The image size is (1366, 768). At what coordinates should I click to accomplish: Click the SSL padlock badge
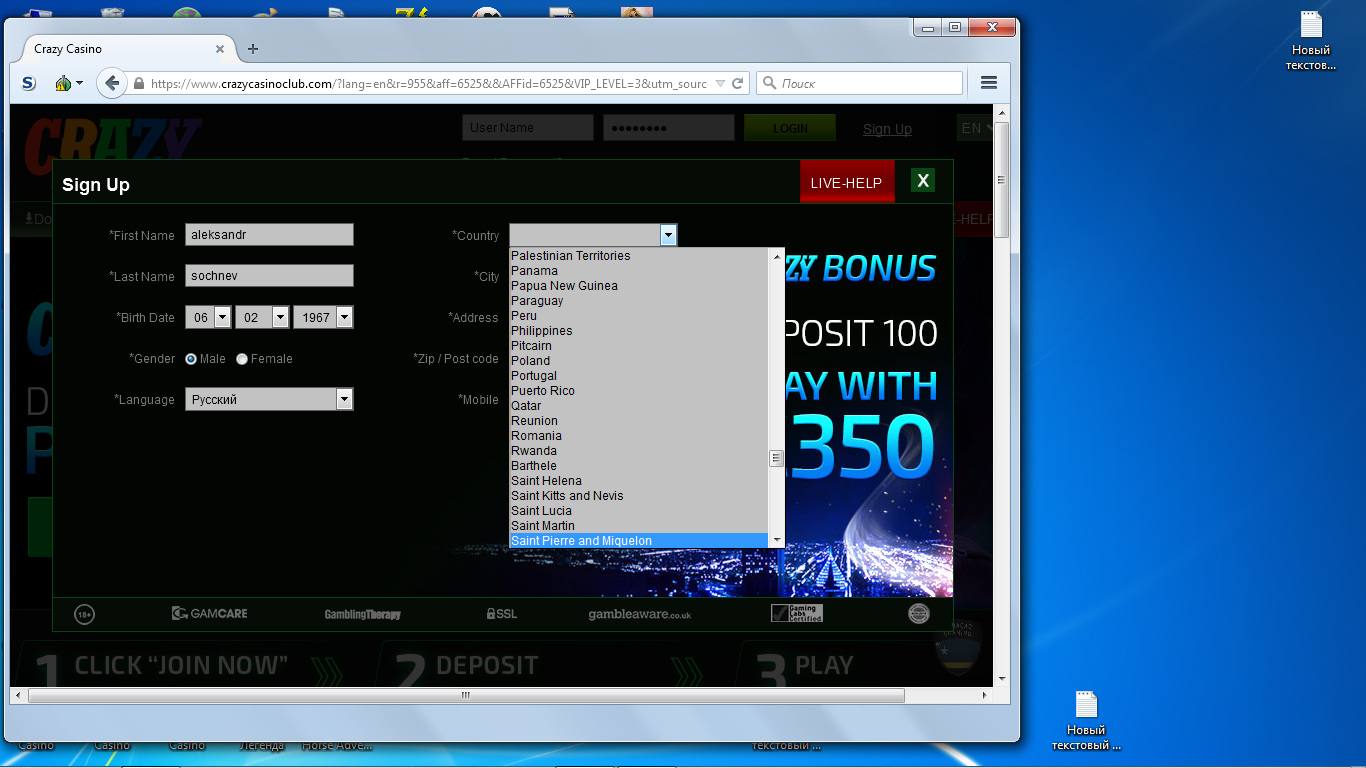point(502,613)
